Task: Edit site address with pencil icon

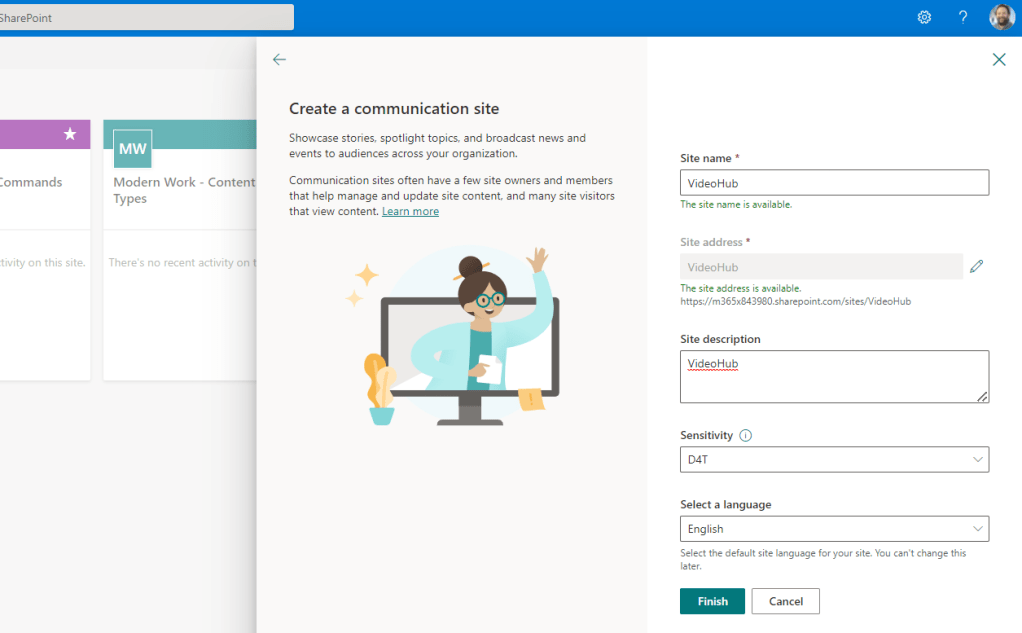Action: pyautogui.click(x=976, y=267)
